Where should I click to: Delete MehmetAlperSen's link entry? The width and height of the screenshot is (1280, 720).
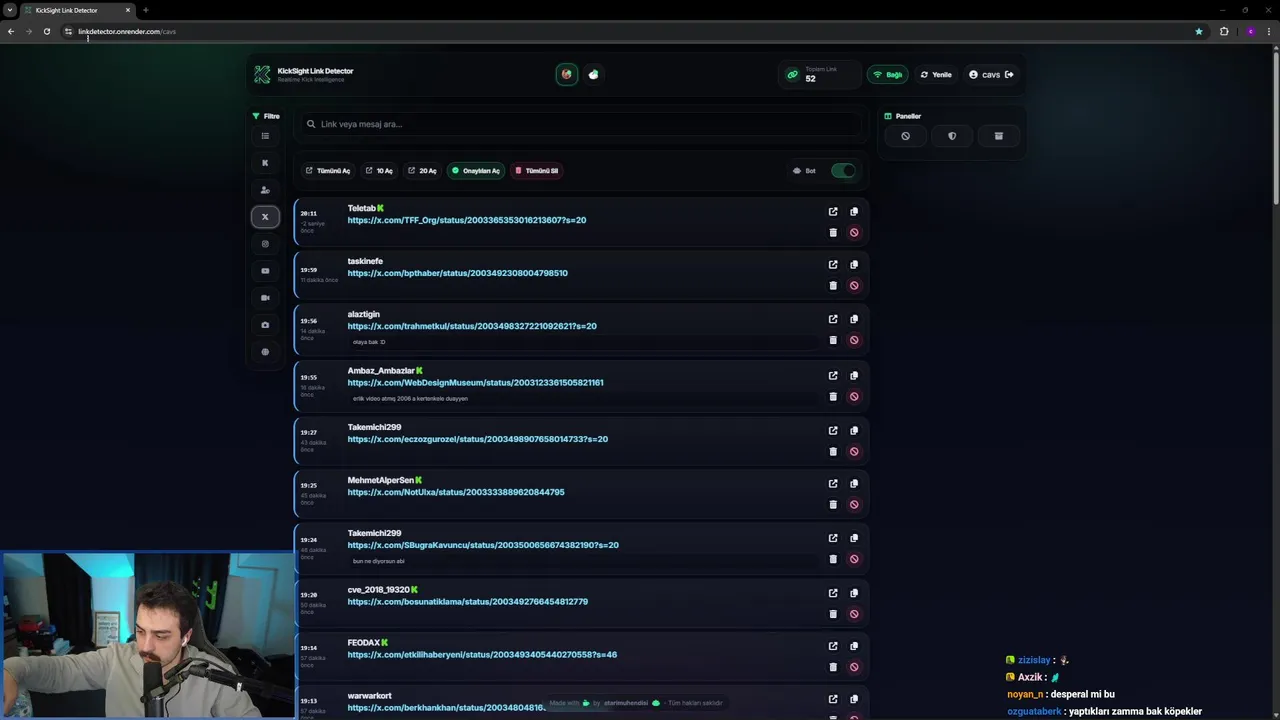(833, 504)
